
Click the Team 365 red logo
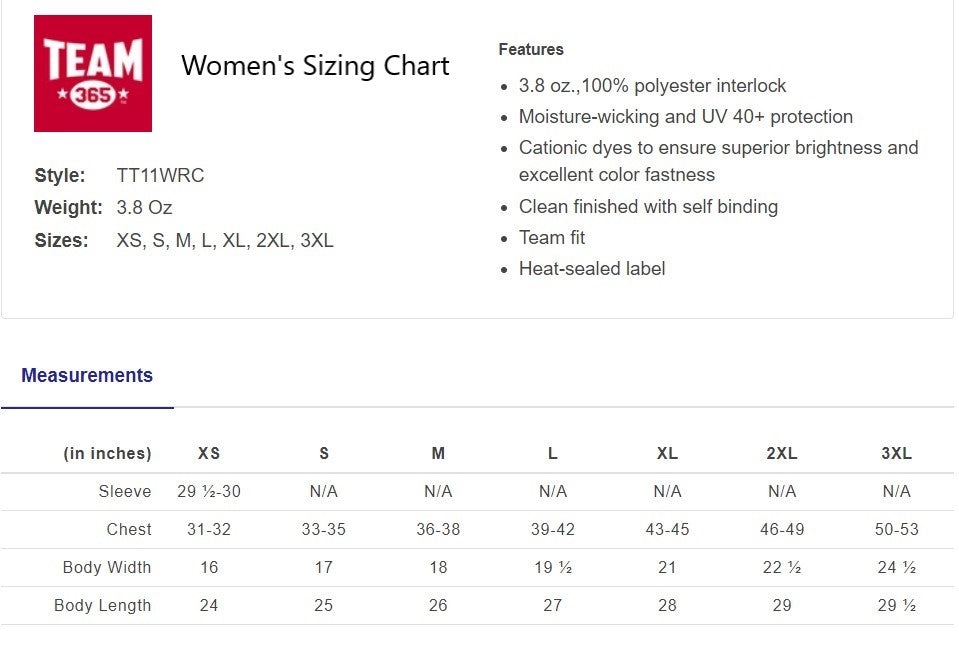click(x=93, y=73)
